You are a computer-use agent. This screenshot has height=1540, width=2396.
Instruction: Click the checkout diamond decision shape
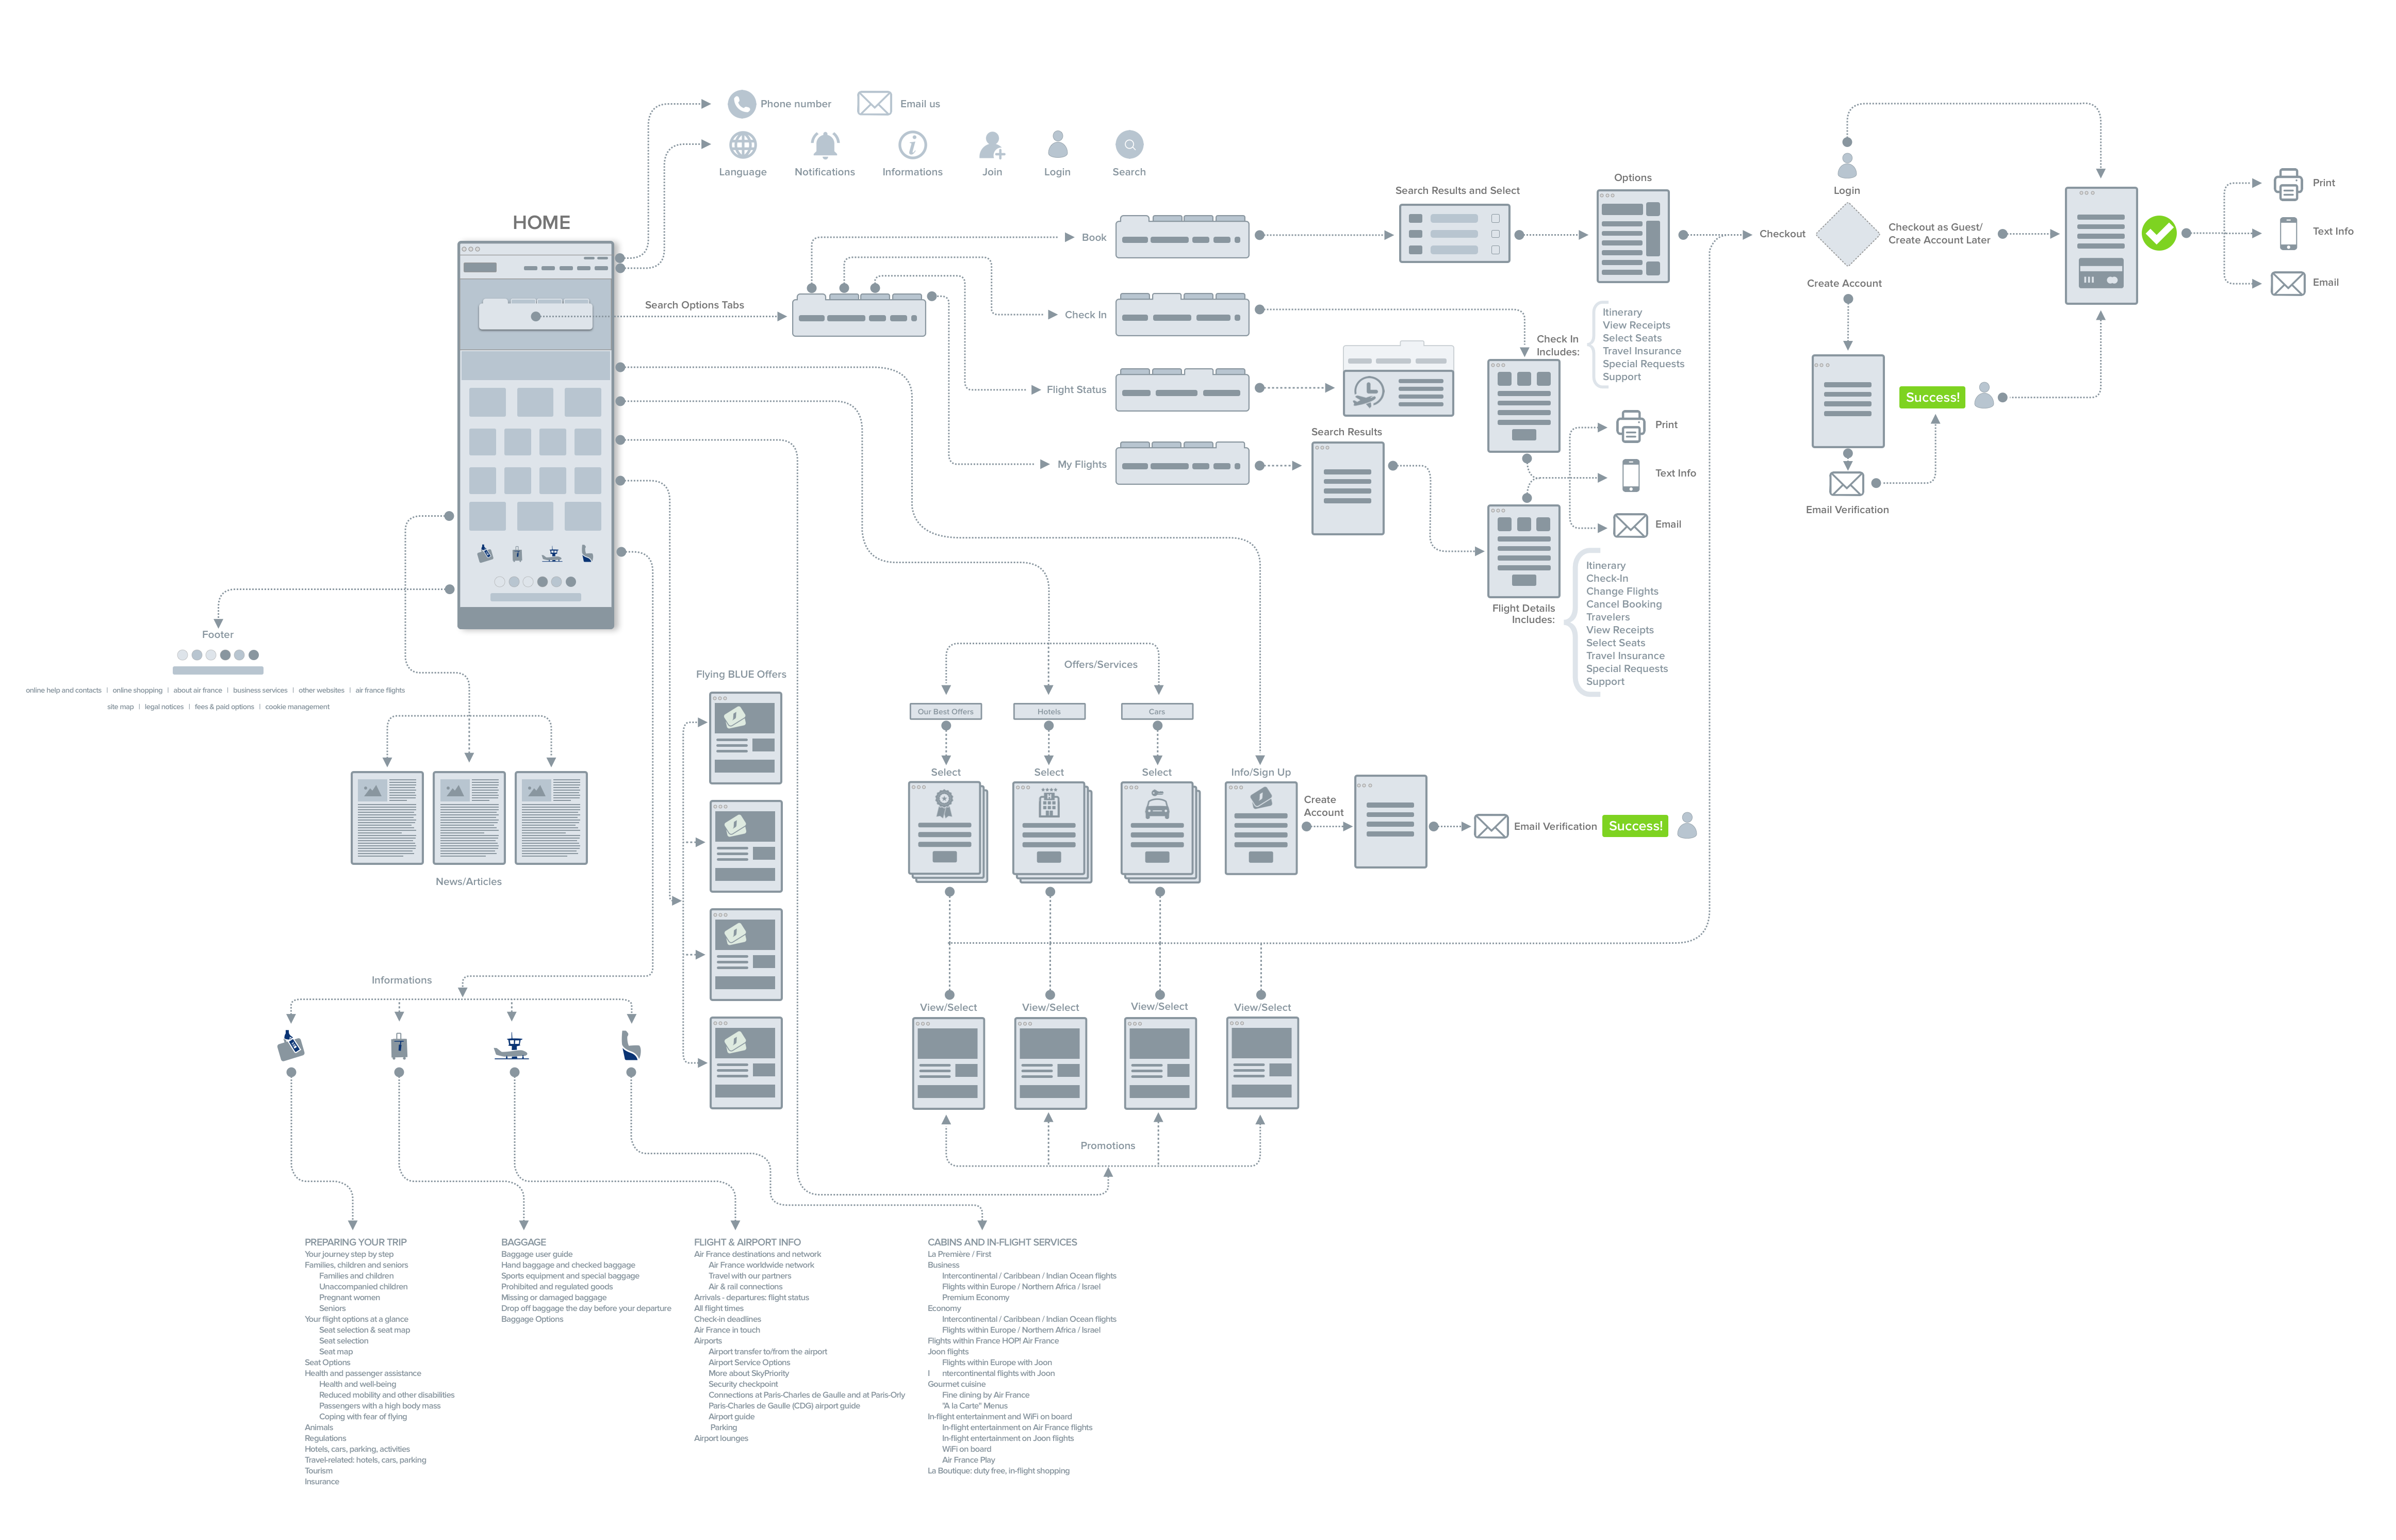pyautogui.click(x=1847, y=234)
